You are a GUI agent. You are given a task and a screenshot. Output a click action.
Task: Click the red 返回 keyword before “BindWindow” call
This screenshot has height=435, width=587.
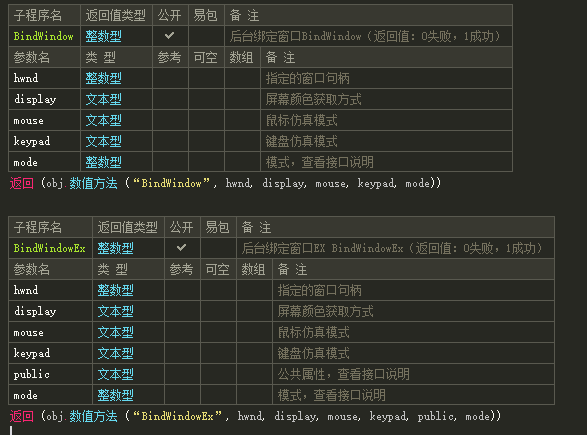pyautogui.click(x=22, y=183)
